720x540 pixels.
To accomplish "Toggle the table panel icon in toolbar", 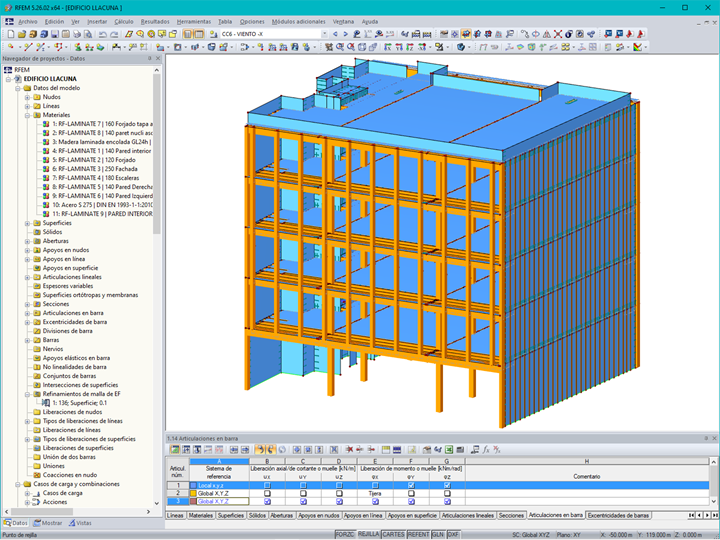I will coord(199,34).
